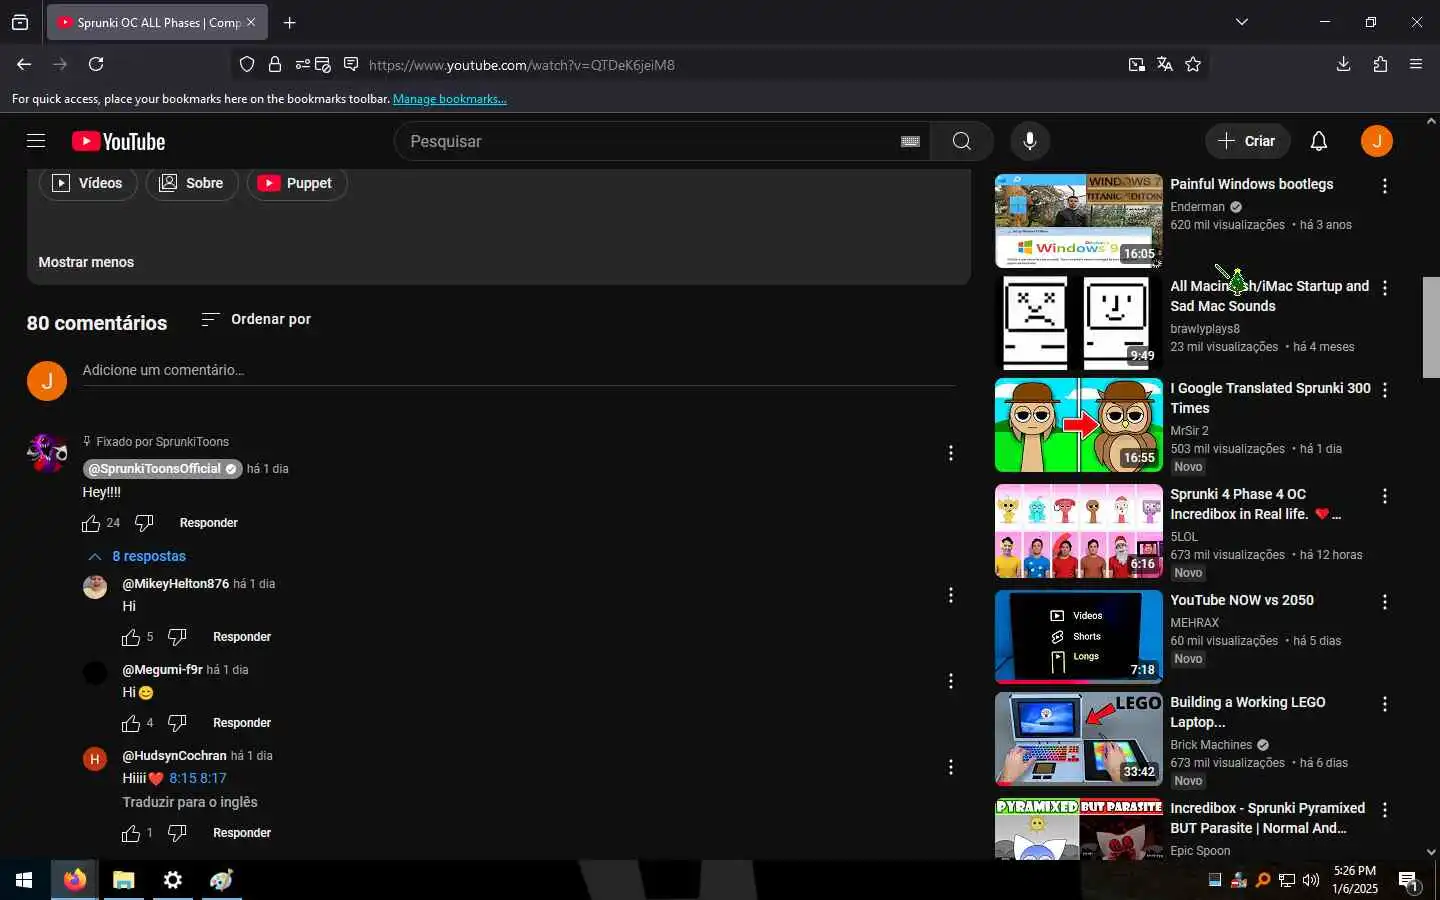The width and height of the screenshot is (1440, 900).
Task: Open menu for YouTube NOW vs 2050
Action: pos(1384,602)
